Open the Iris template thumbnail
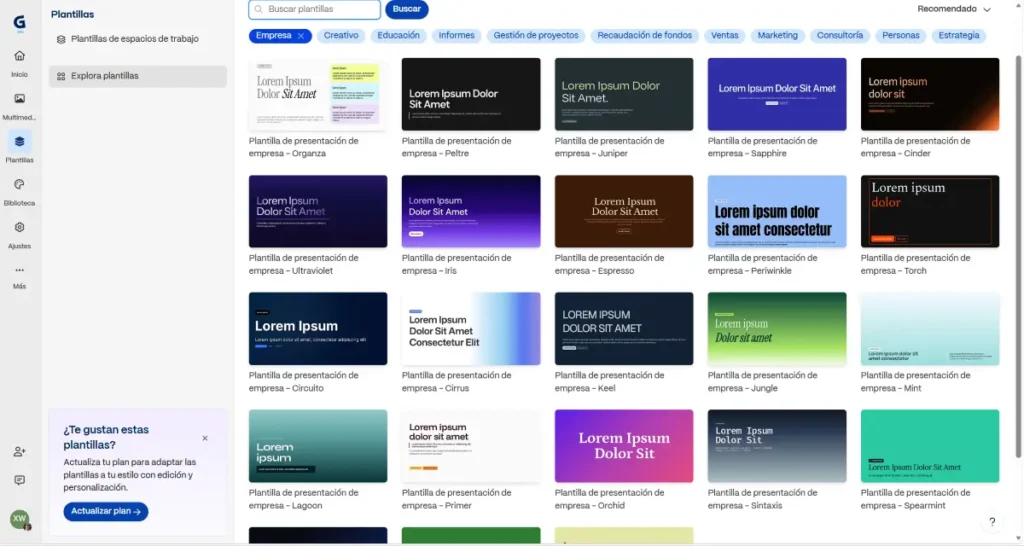 tap(471, 211)
